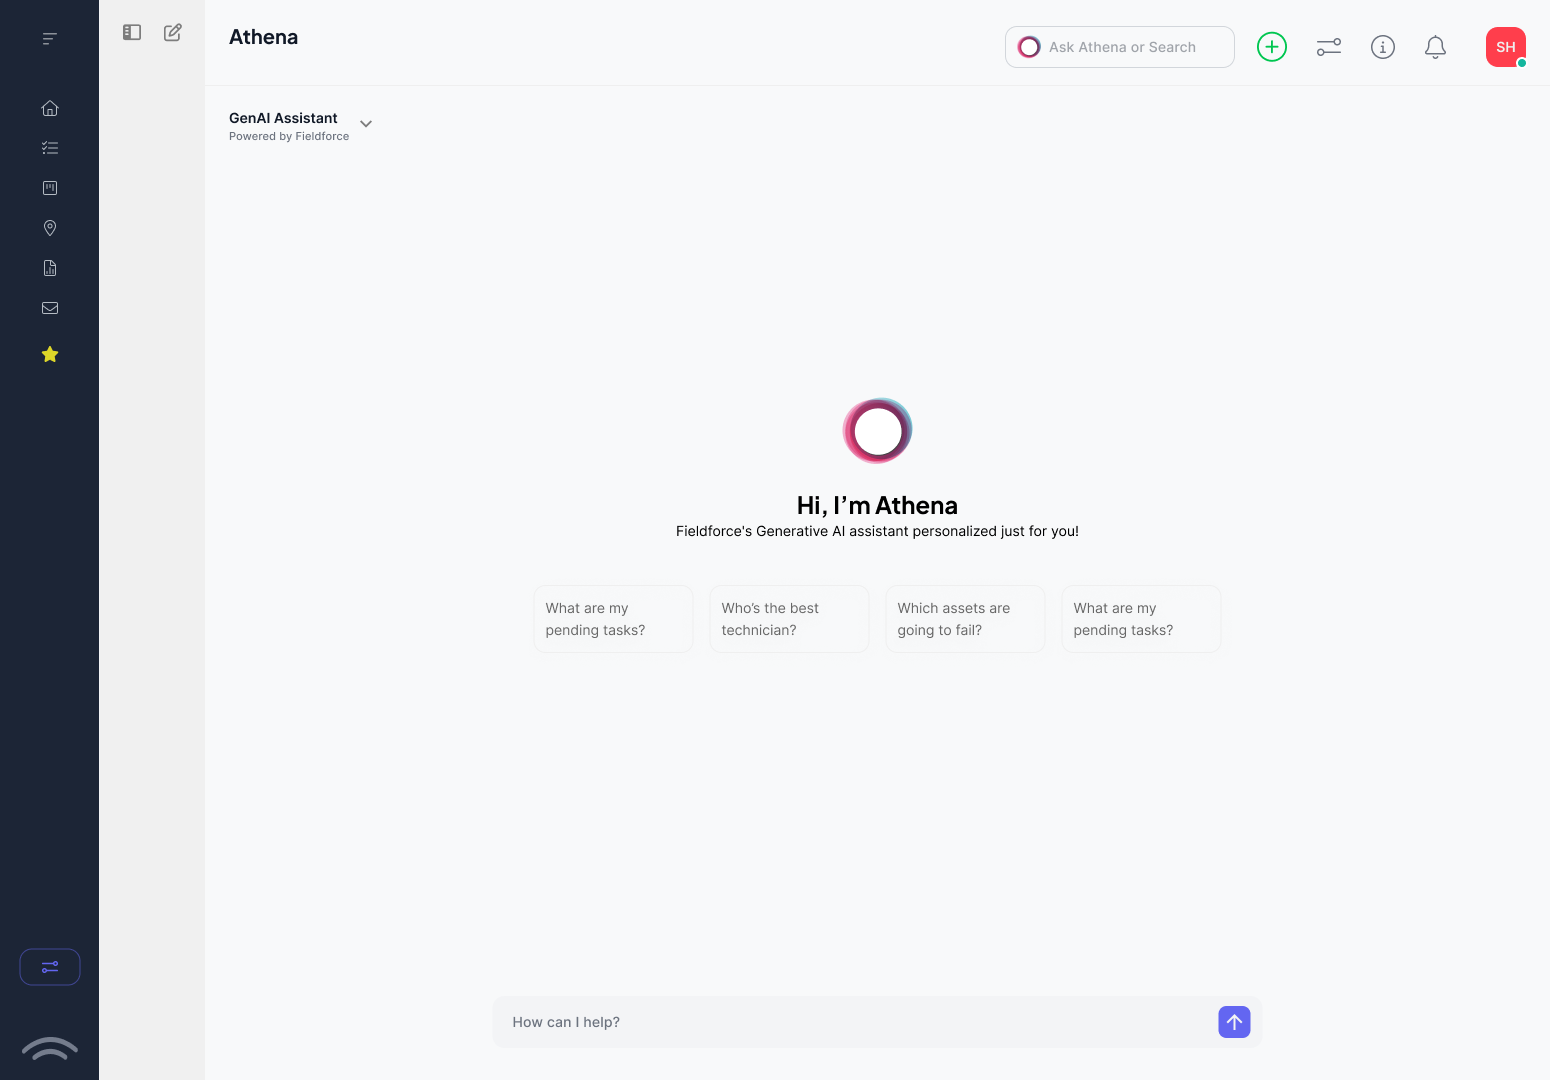1550x1080 pixels.
Task: Select 'Who's the best technician?' suggestion
Action: [x=789, y=619]
